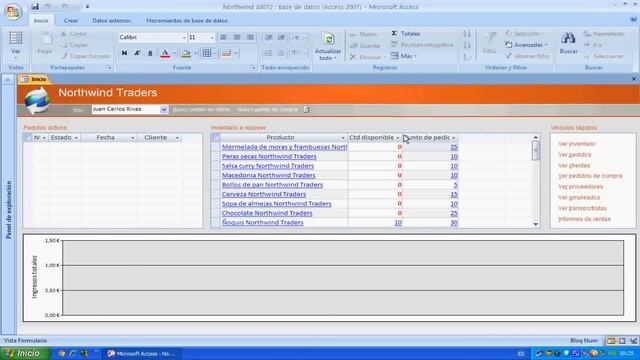640x360 pixels.
Task: Open Mermelada de moras y frambuesas product
Action: coord(284,147)
